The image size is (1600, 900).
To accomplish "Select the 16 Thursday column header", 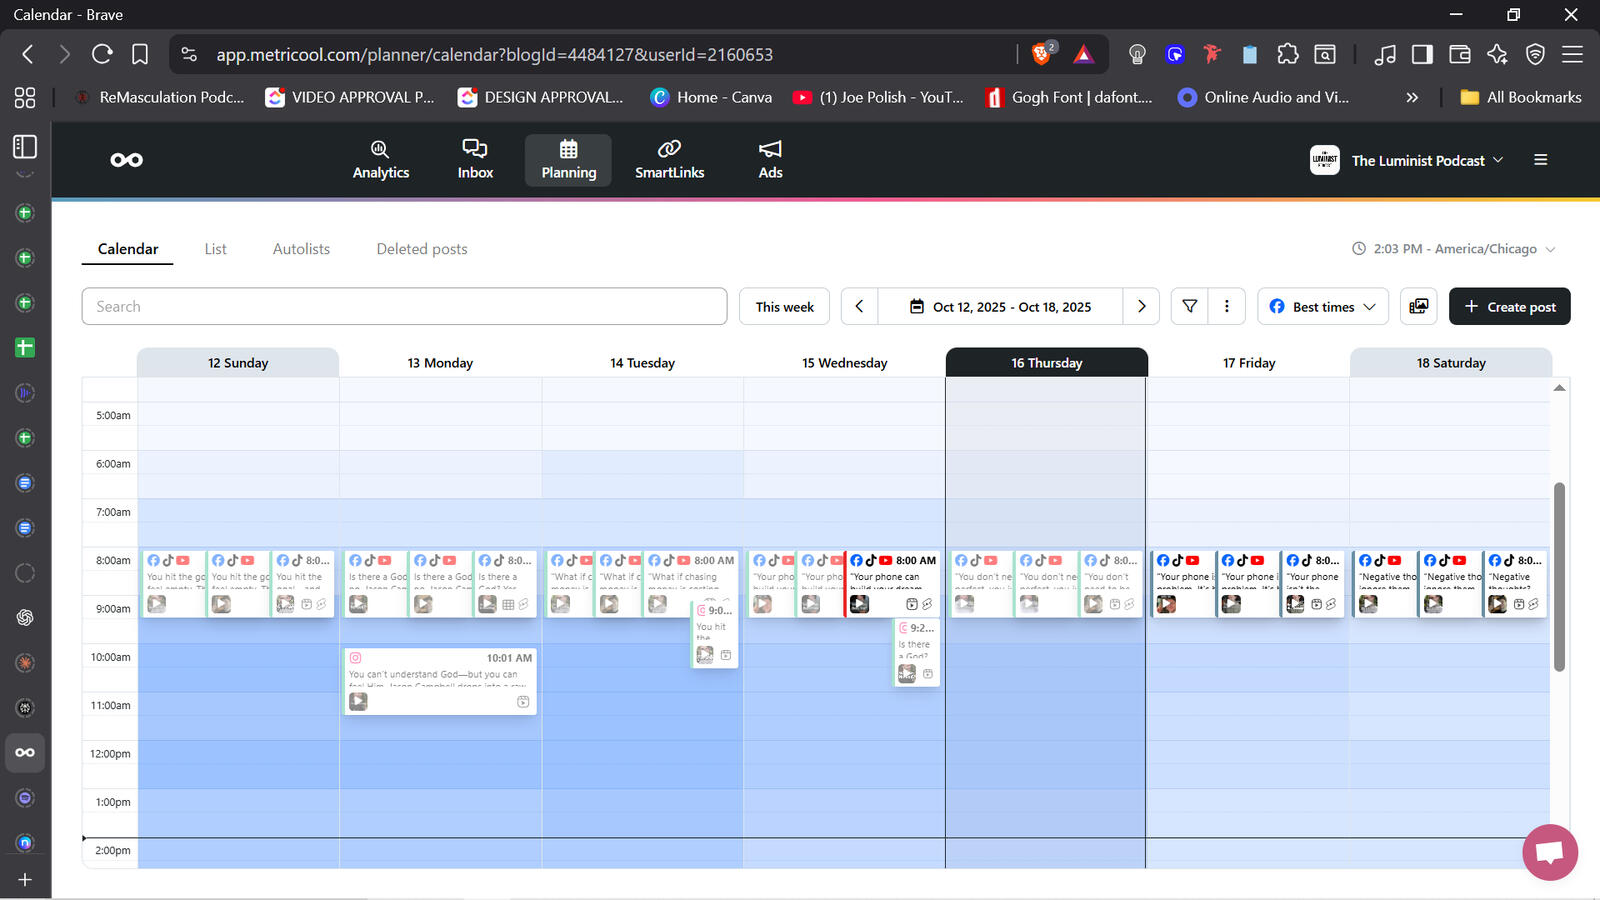I will click(x=1046, y=363).
